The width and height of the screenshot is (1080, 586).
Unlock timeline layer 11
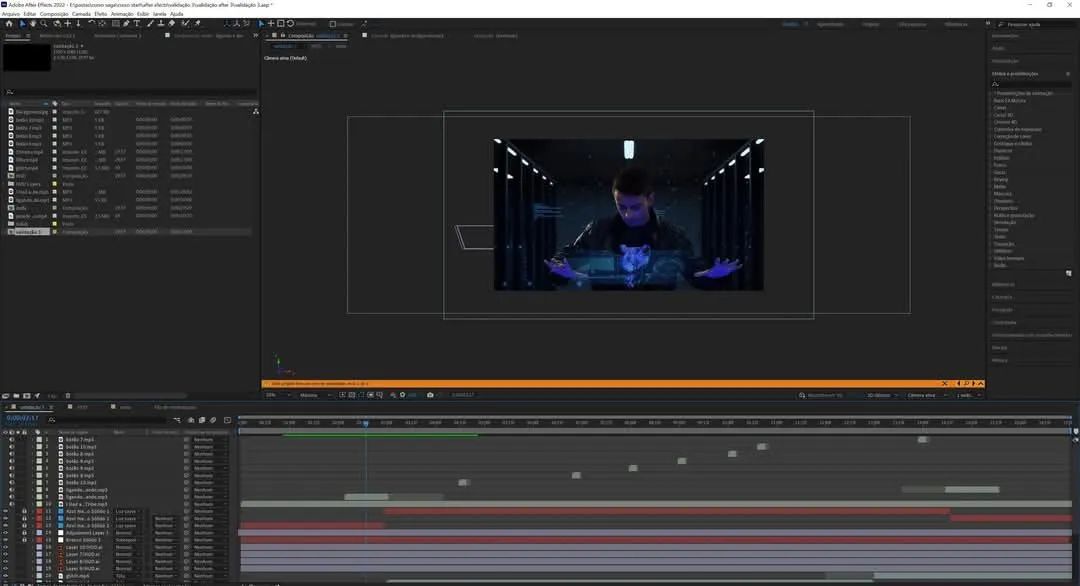24,512
